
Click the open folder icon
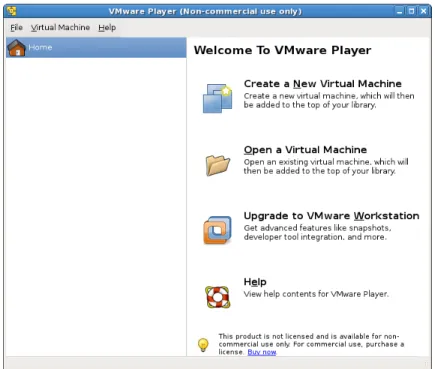pos(217,165)
